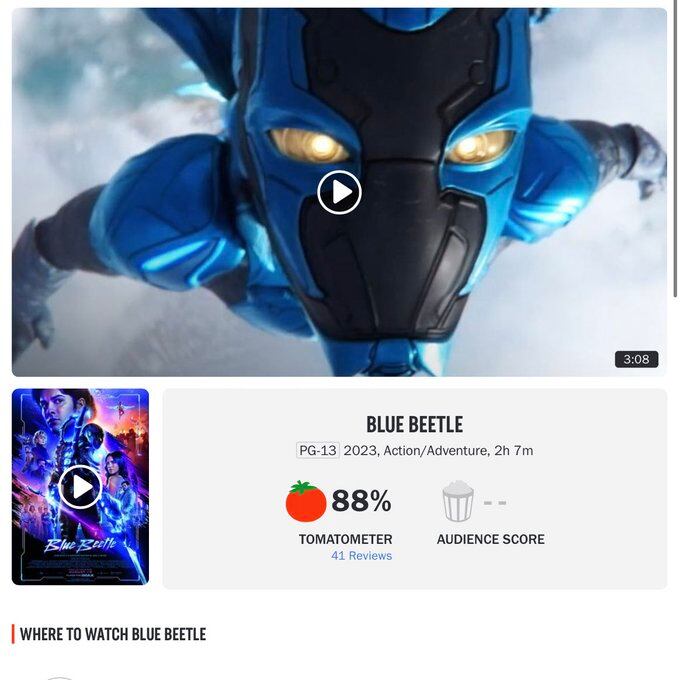Select the AUDIENCE SCORE label

490,539
